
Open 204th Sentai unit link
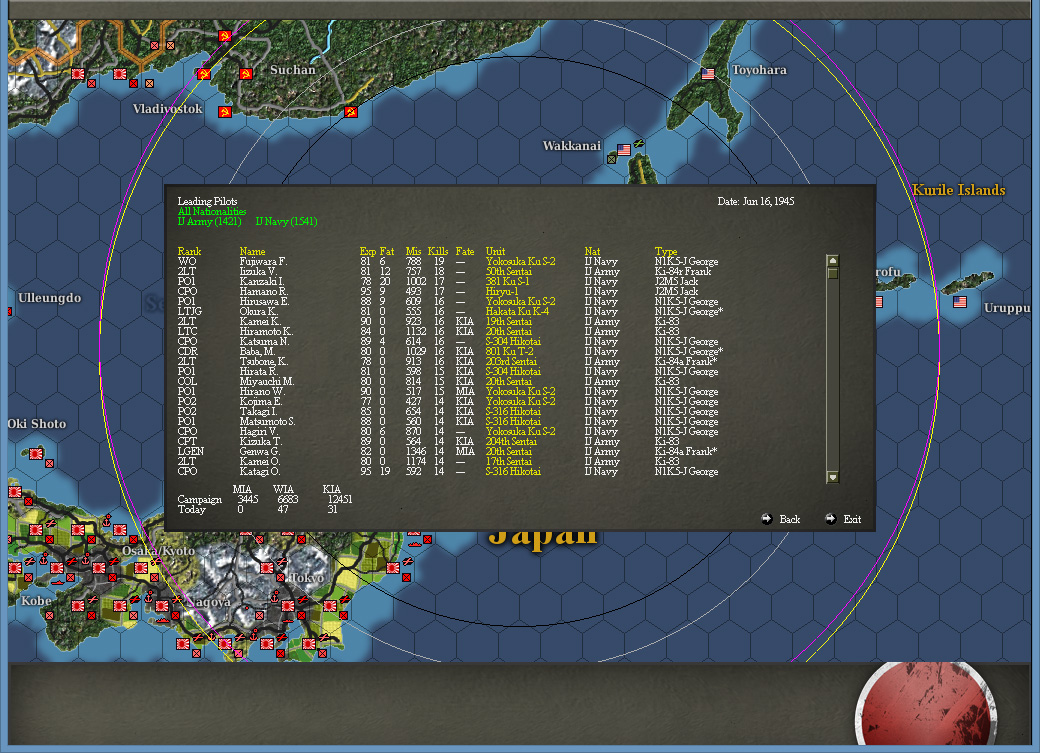pyautogui.click(x=511, y=441)
